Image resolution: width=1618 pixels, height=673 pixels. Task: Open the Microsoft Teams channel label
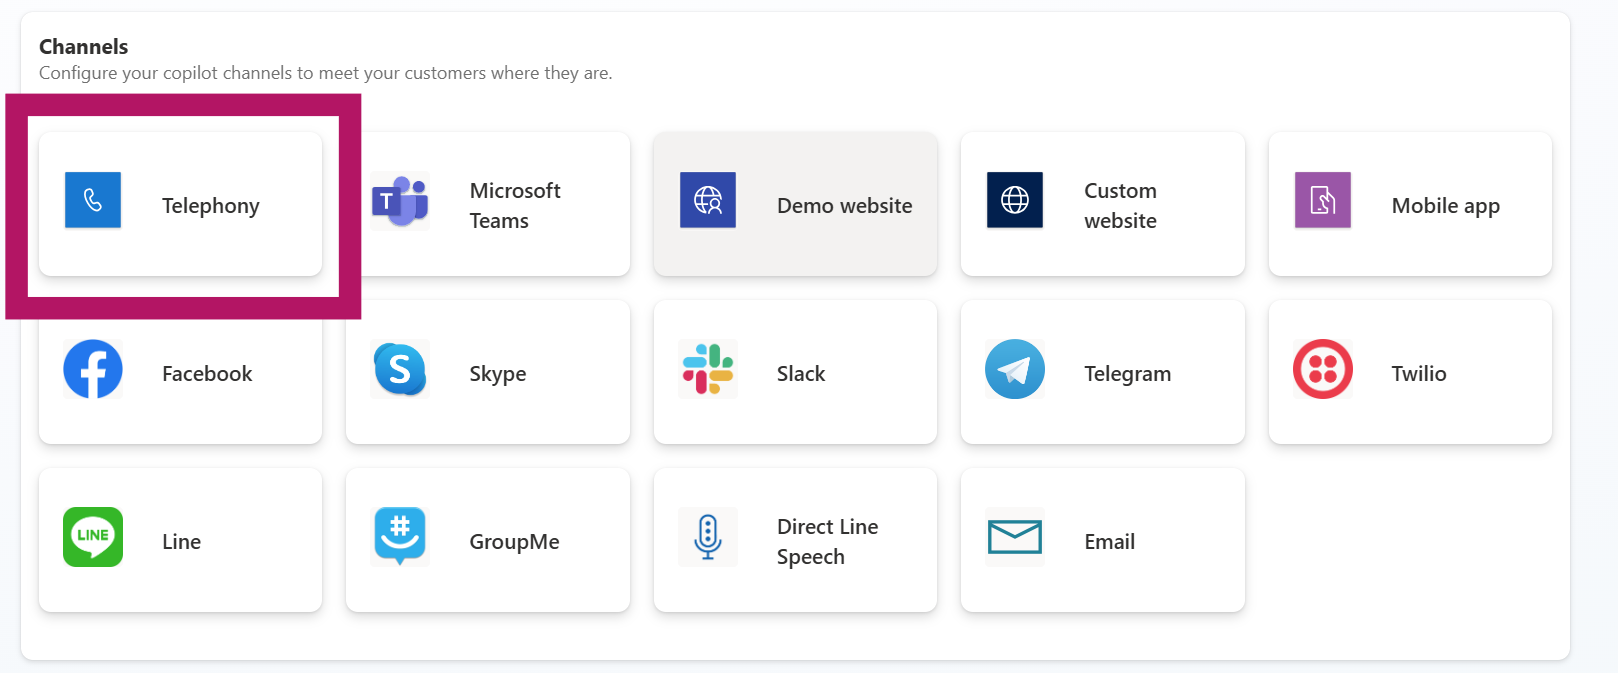point(515,205)
